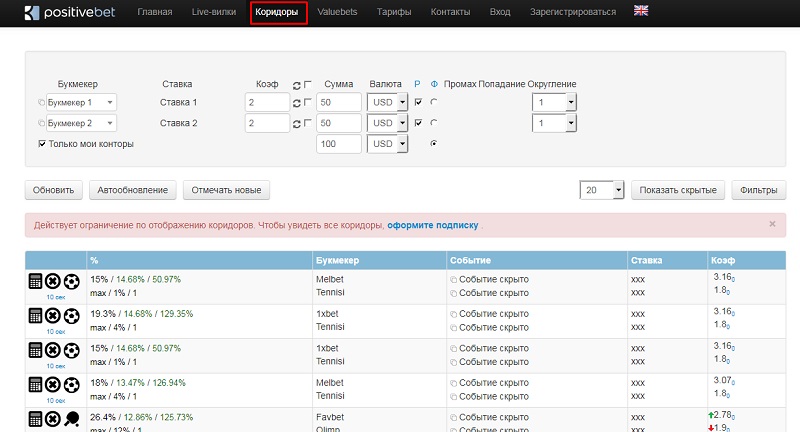Select the Ф radio button for Ставка 2
The image size is (800, 432).
click(433, 123)
